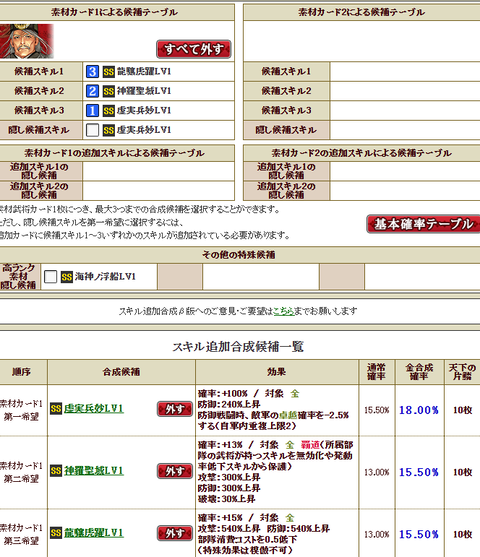The width and height of the screenshot is (480, 557).
Task: Click 外す button in 第一希望 row
Action: (x=175, y=409)
